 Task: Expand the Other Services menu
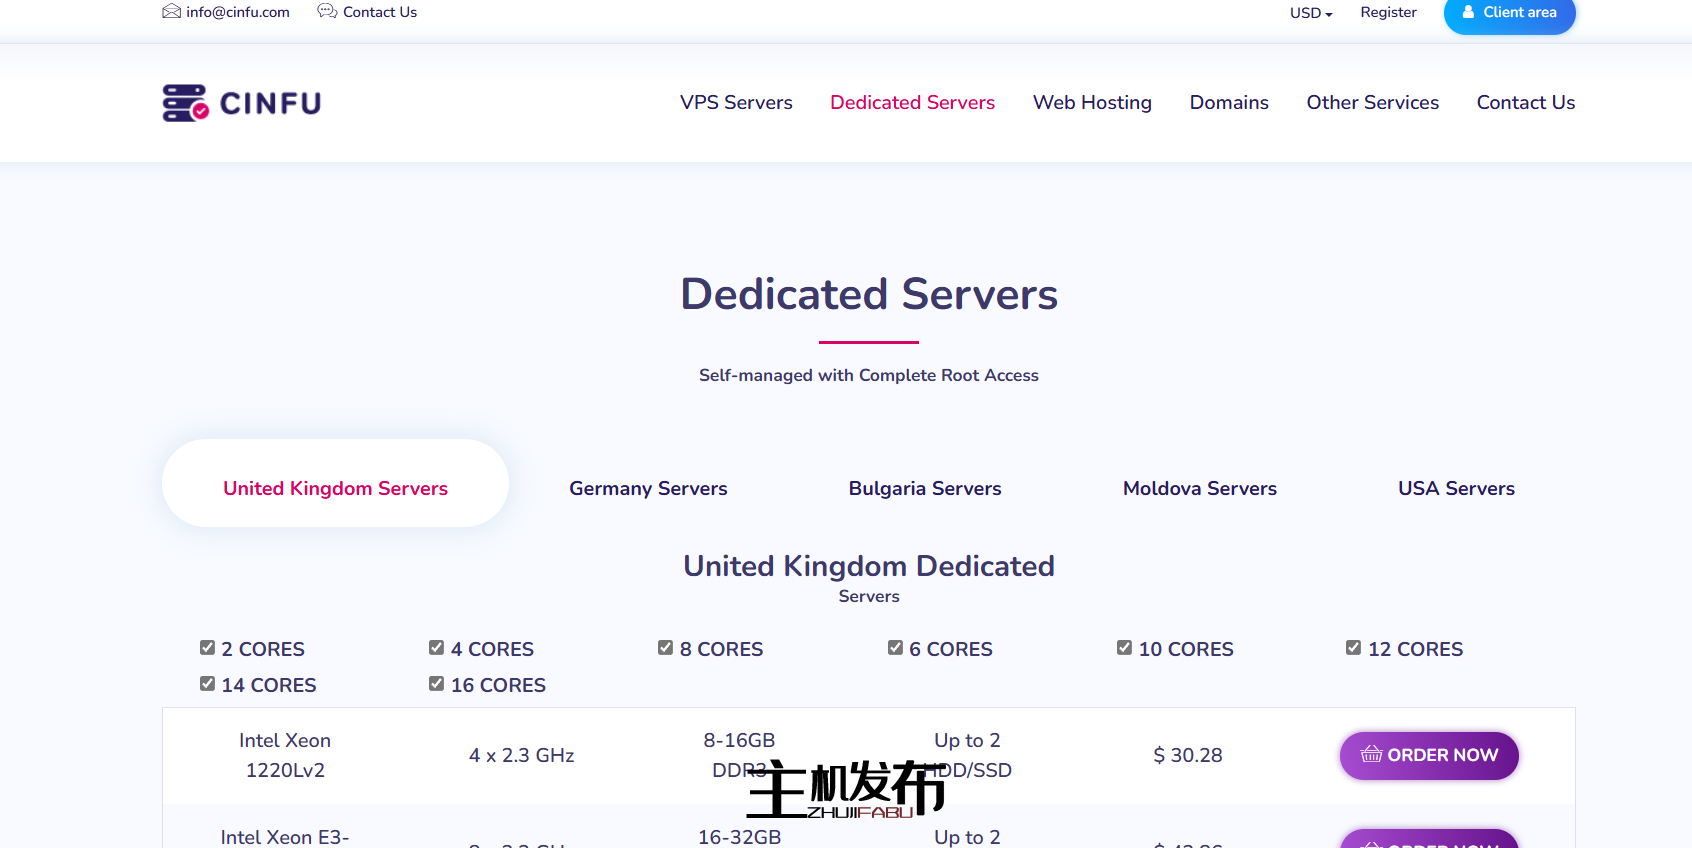click(x=1372, y=103)
